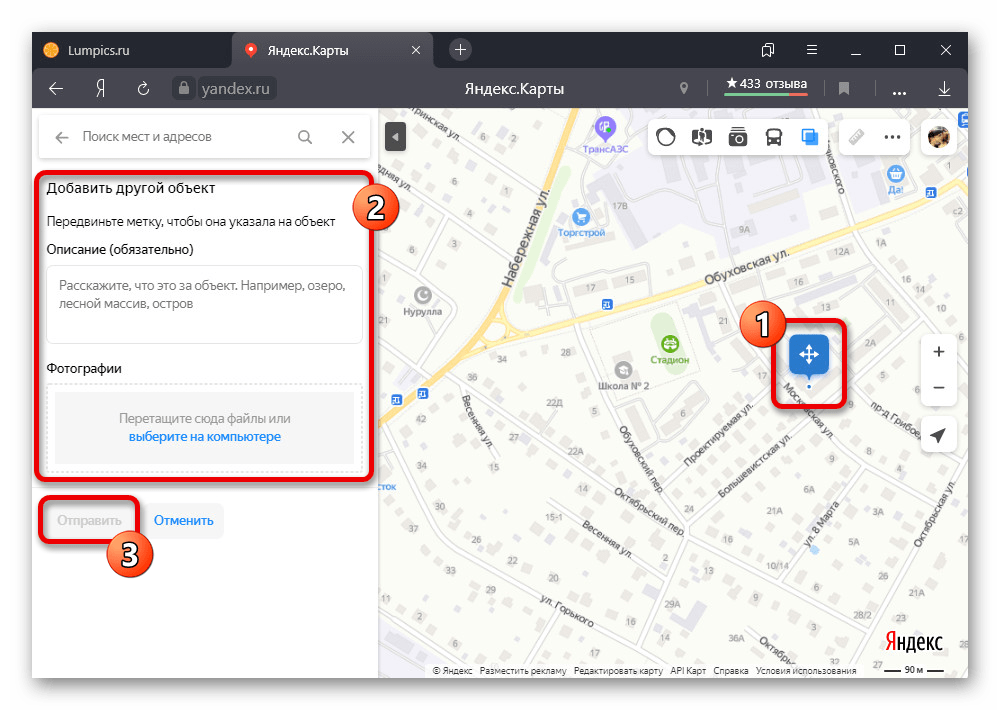
Task: Open the map layers selector
Action: pyautogui.click(x=809, y=137)
